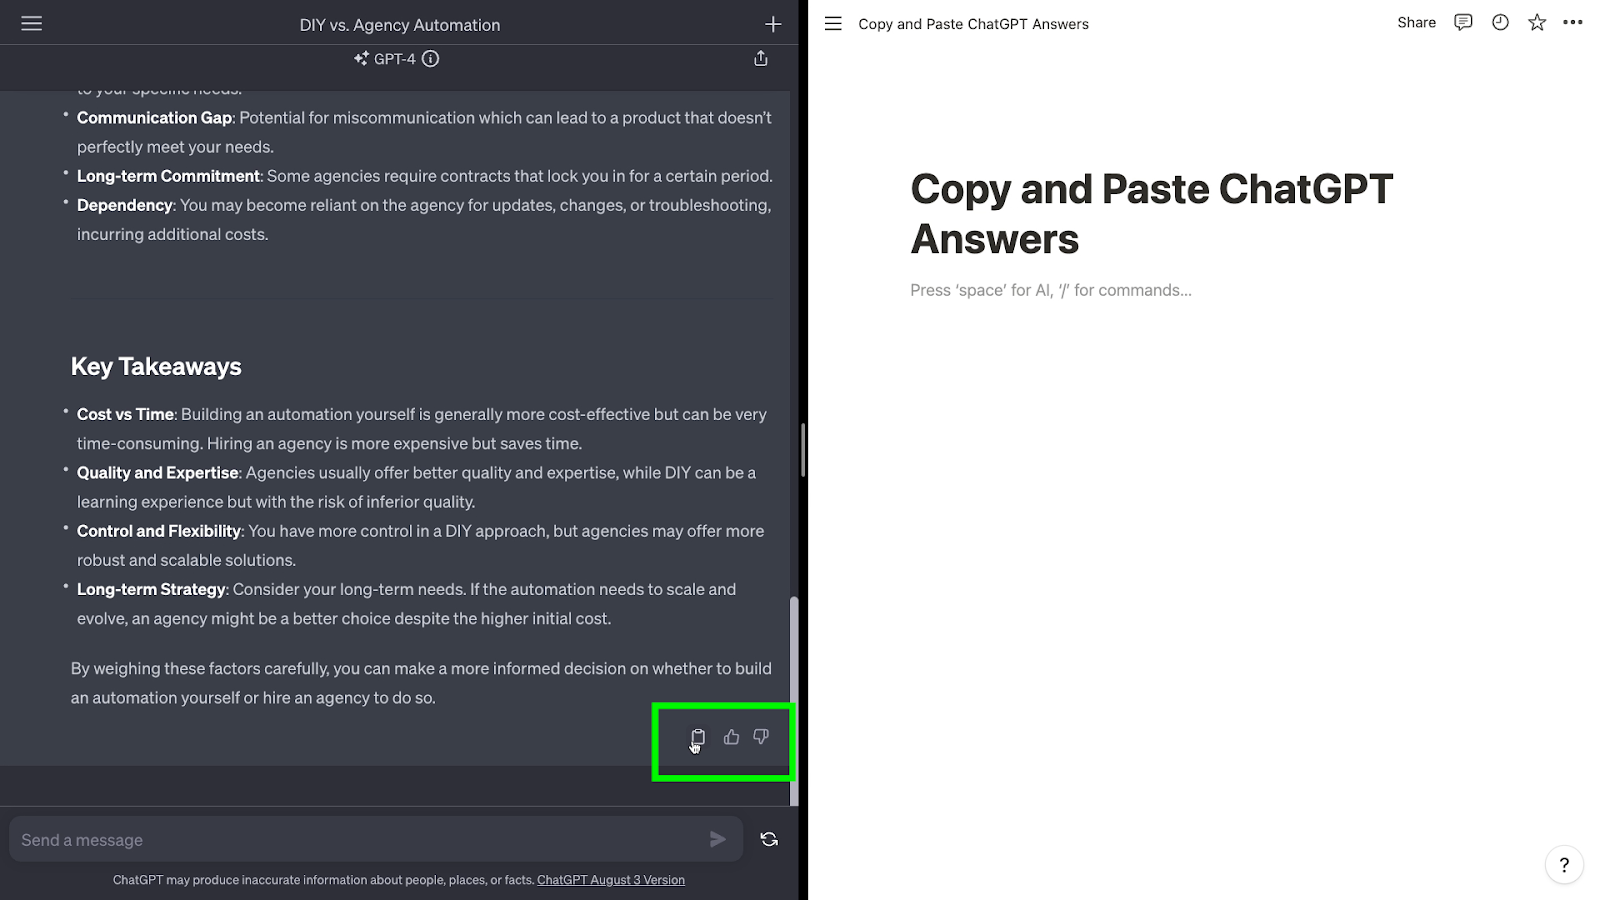Click the Notion breadcrumb page title
Viewport: 1600px width, 900px height.
(x=973, y=24)
